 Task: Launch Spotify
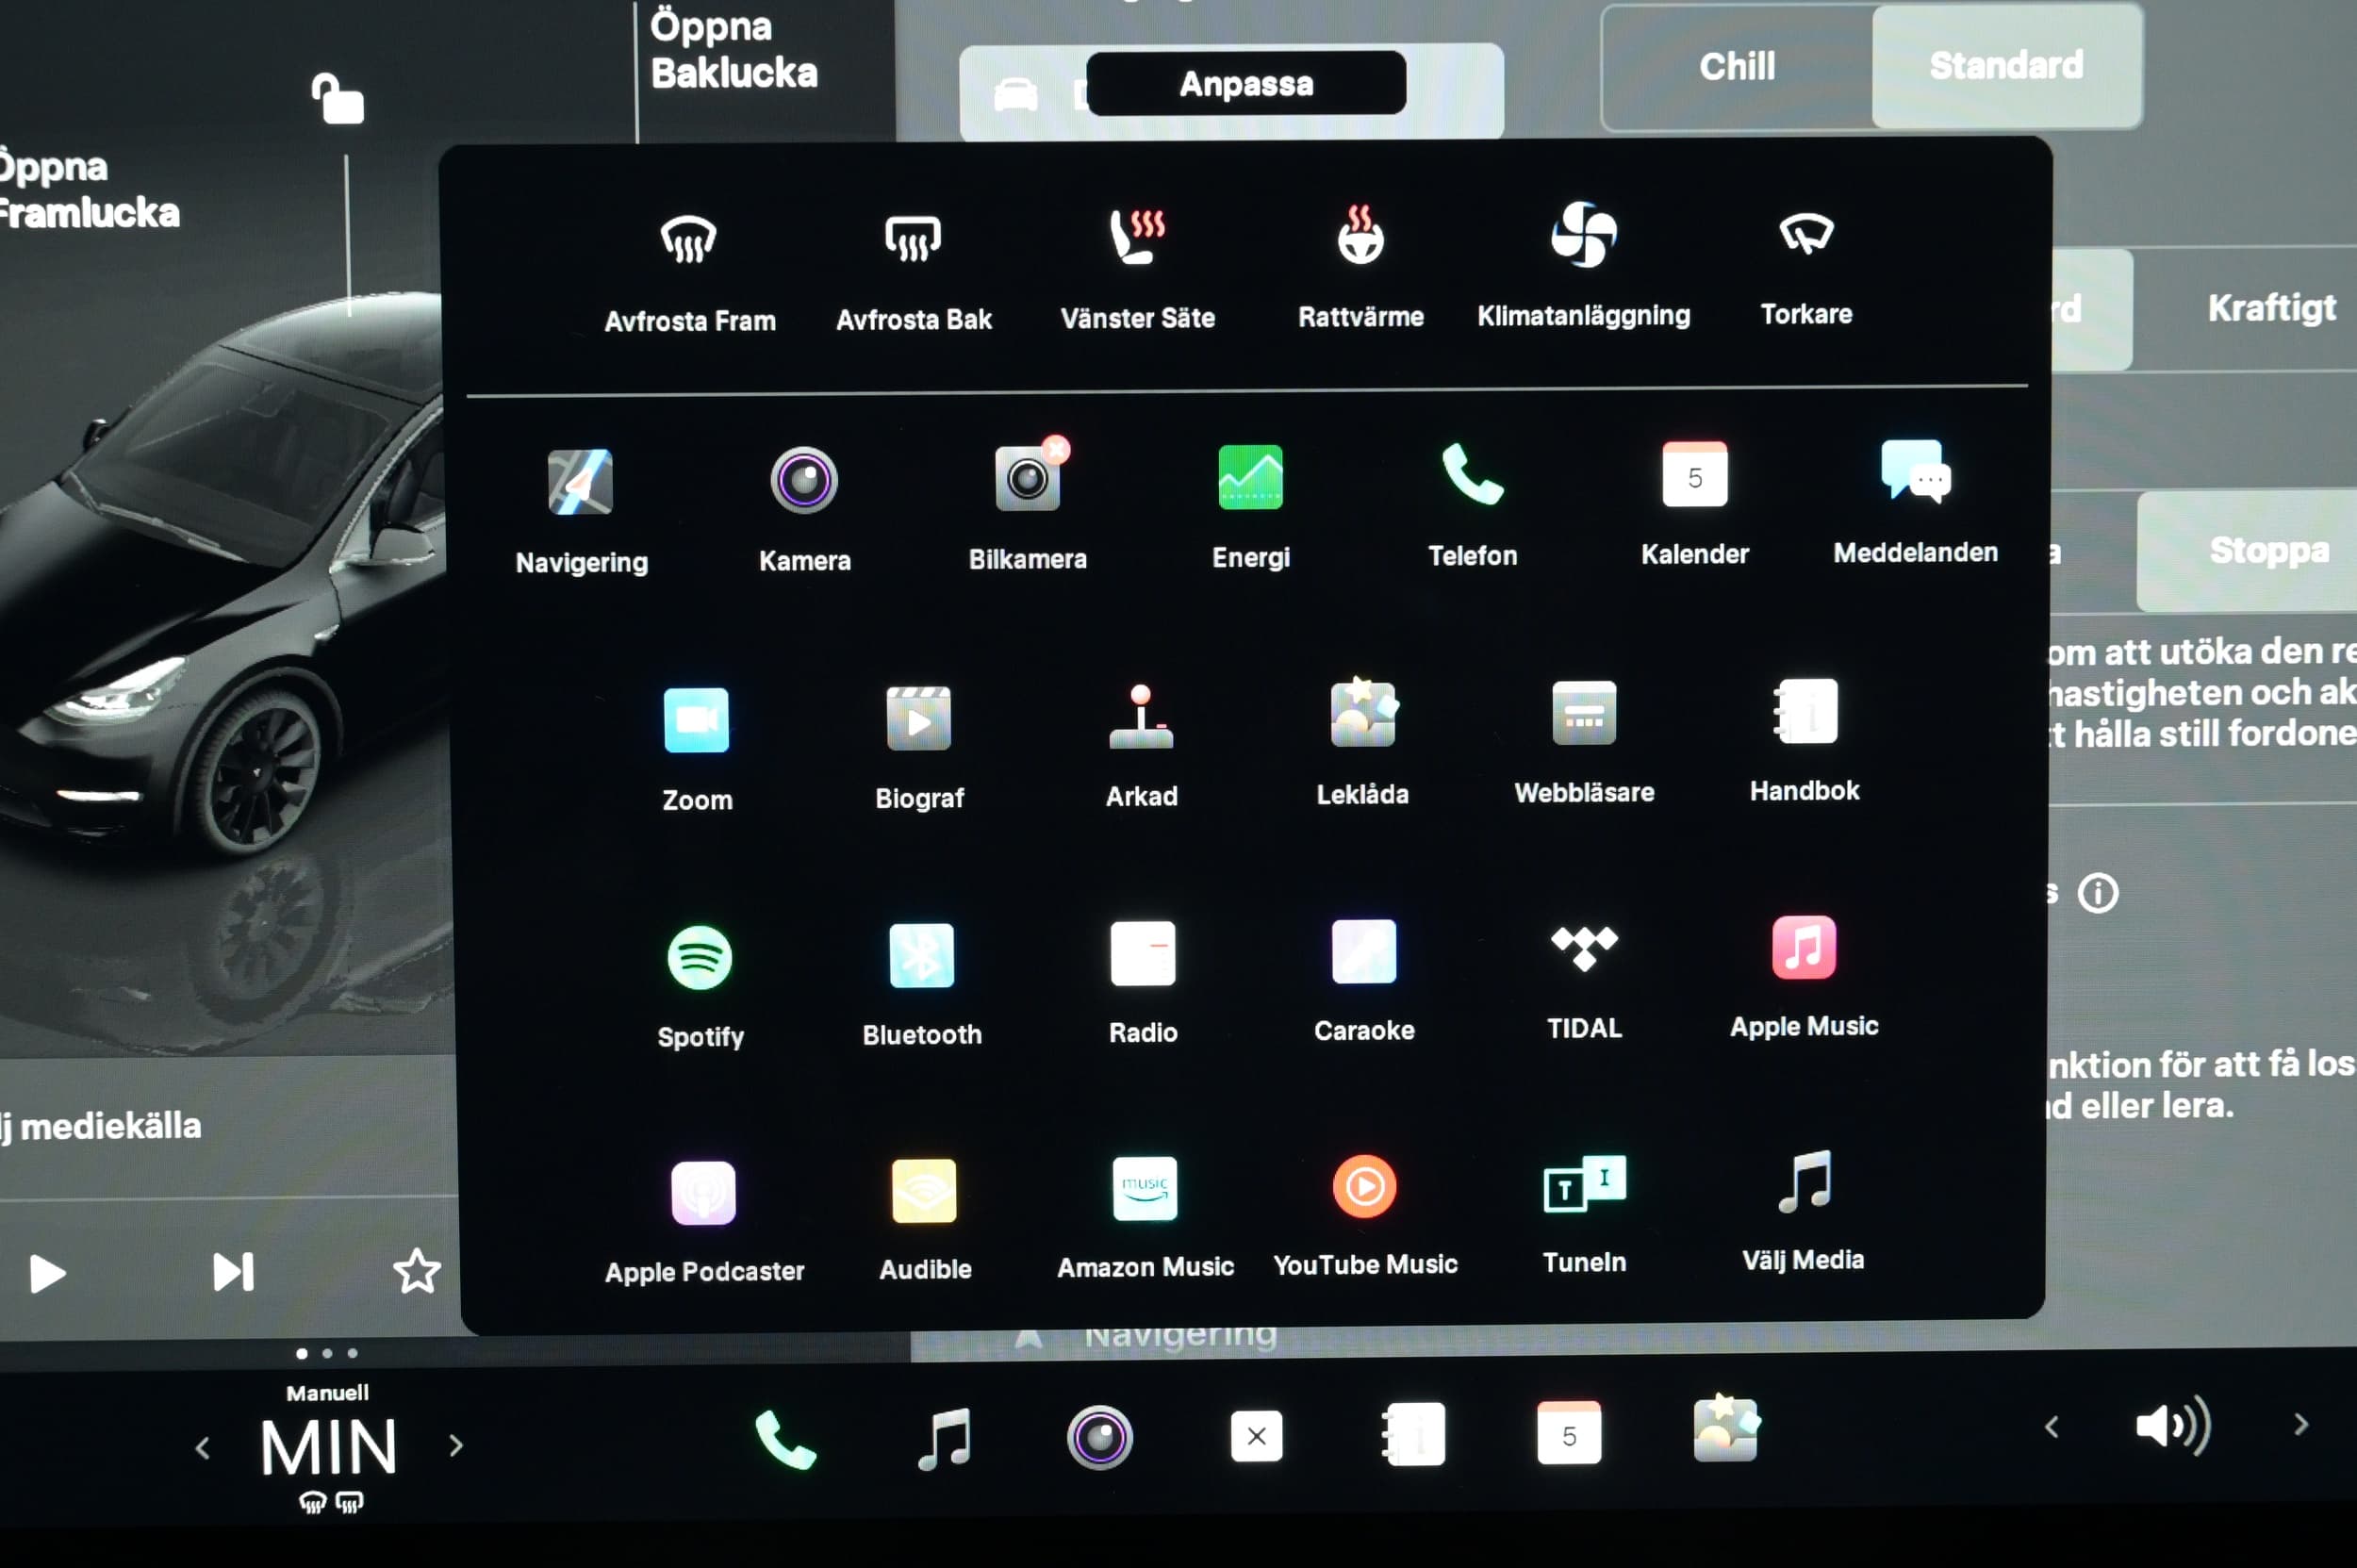coord(699,986)
